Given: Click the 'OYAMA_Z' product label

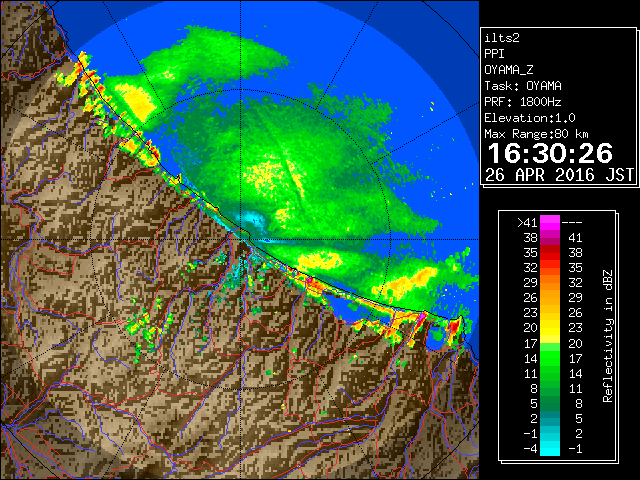Looking at the screenshot, I should click(509, 70).
